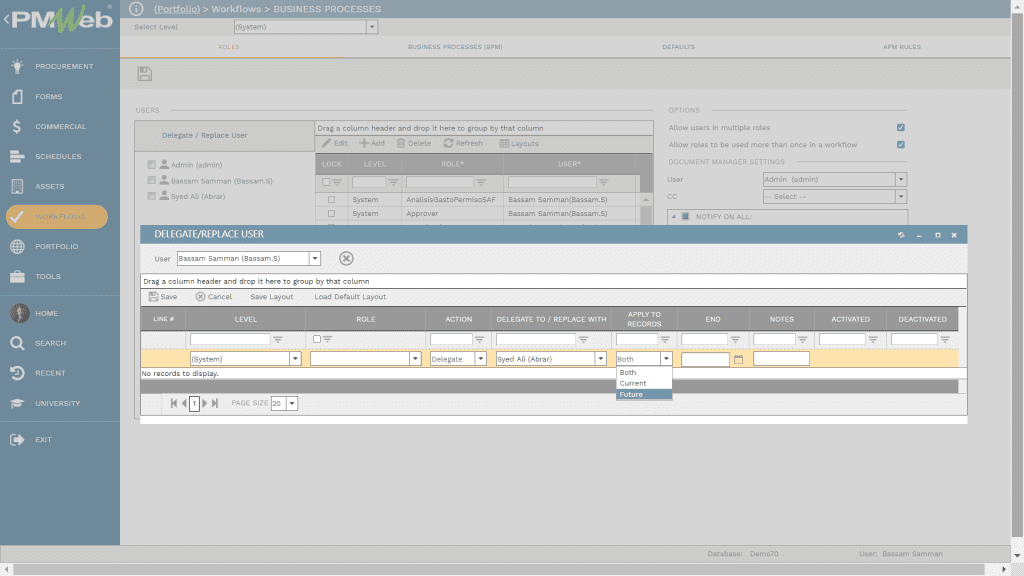Open the Delegate To Syed Ali dropdown

point(600,359)
